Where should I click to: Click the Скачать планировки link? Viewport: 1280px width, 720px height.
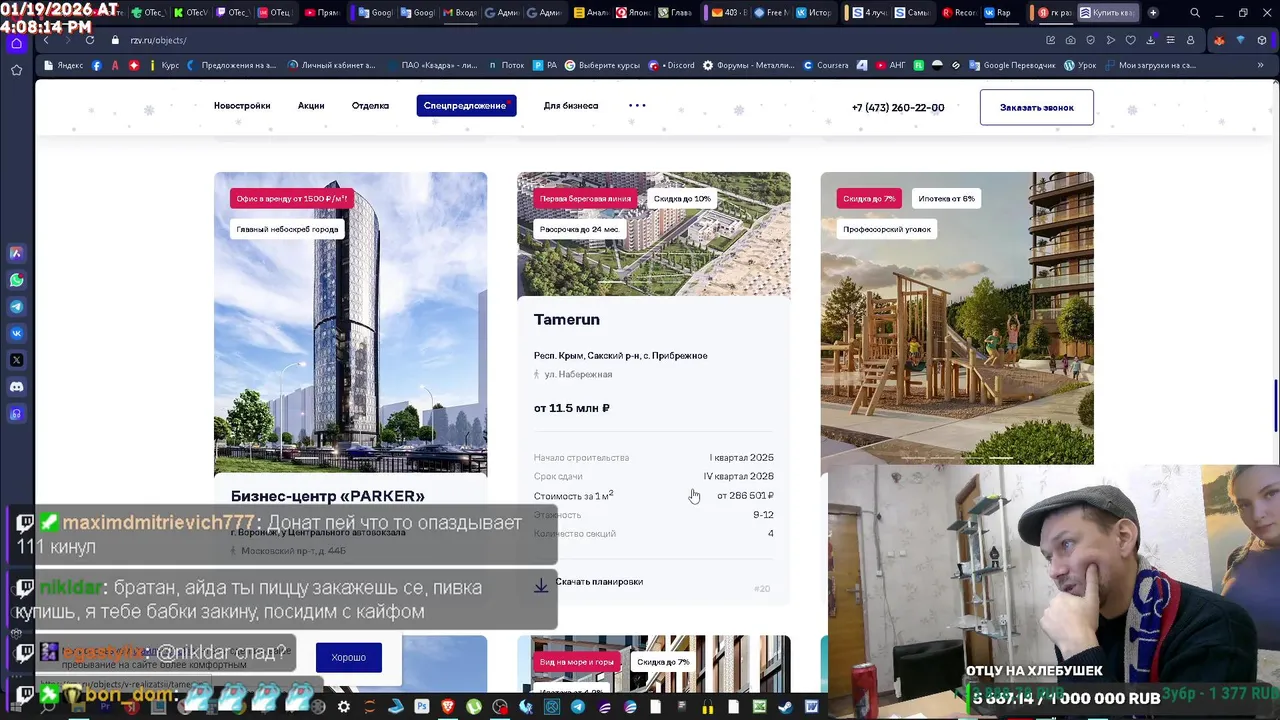pos(599,581)
